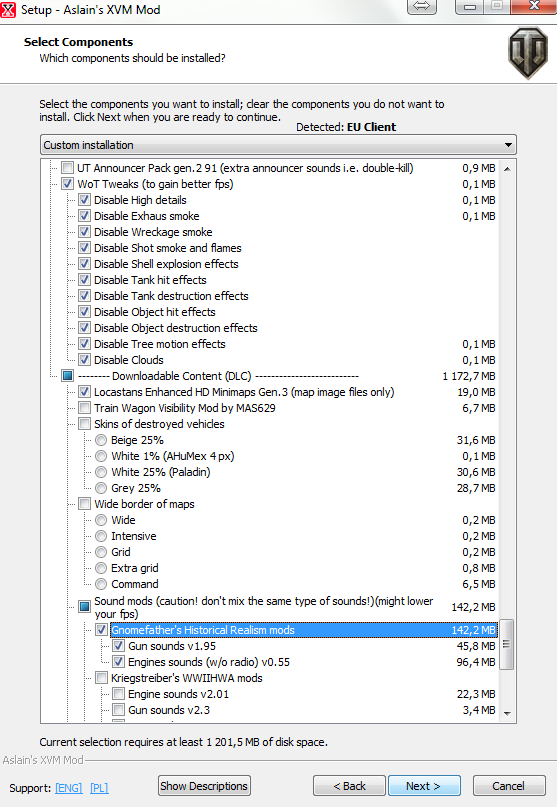The height and width of the screenshot is (807, 557).
Task: Check UT Announcer Pack gen.2 91
Action: [67, 168]
